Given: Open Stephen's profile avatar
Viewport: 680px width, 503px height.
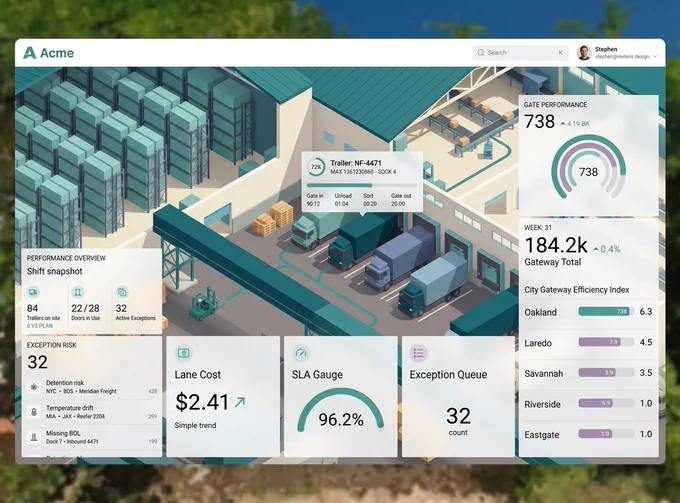Looking at the screenshot, I should 584,53.
